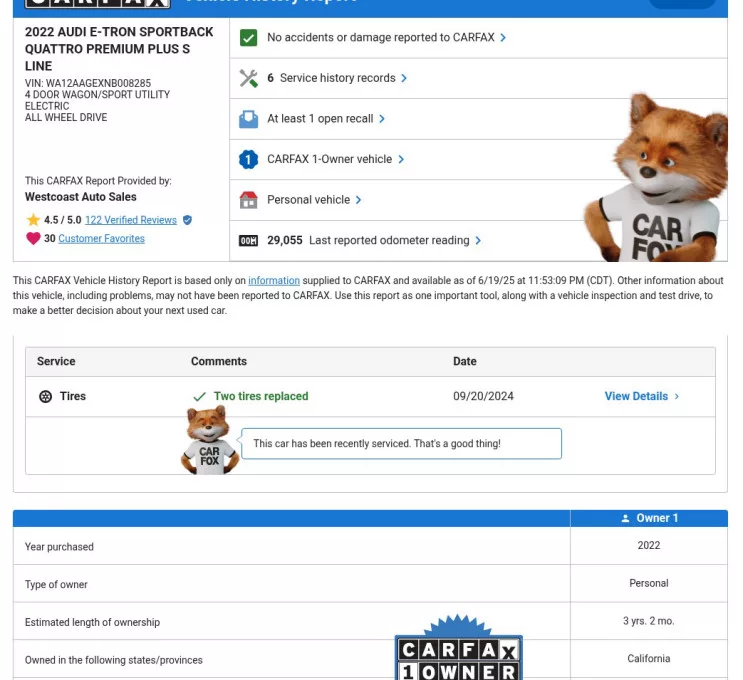Click the blue 1-Owner badge icon
Image resolution: width=743 pixels, height=680 pixels.
248,159
